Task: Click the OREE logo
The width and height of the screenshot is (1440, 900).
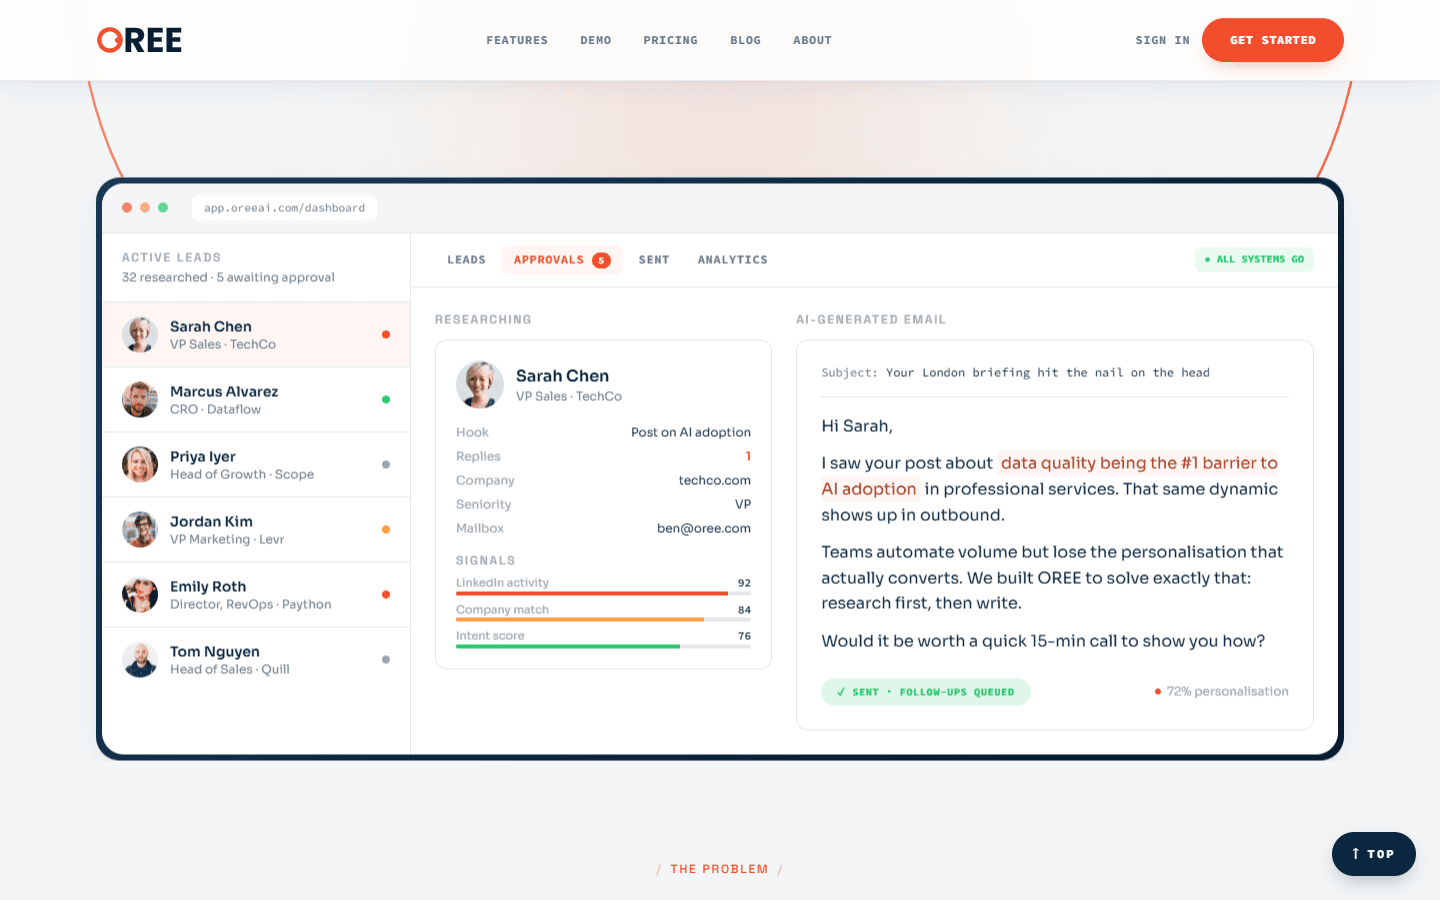Action: pos(139,40)
